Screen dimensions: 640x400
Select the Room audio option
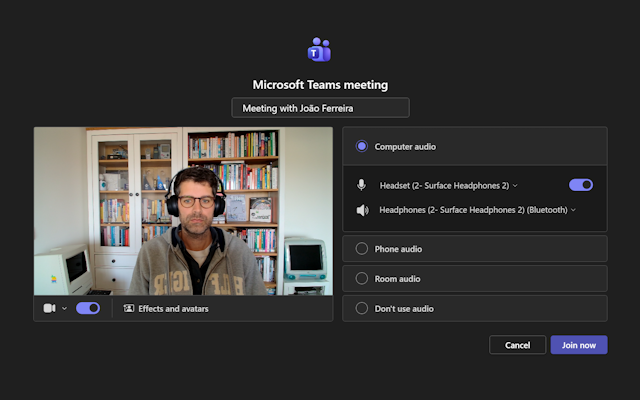(x=362, y=279)
